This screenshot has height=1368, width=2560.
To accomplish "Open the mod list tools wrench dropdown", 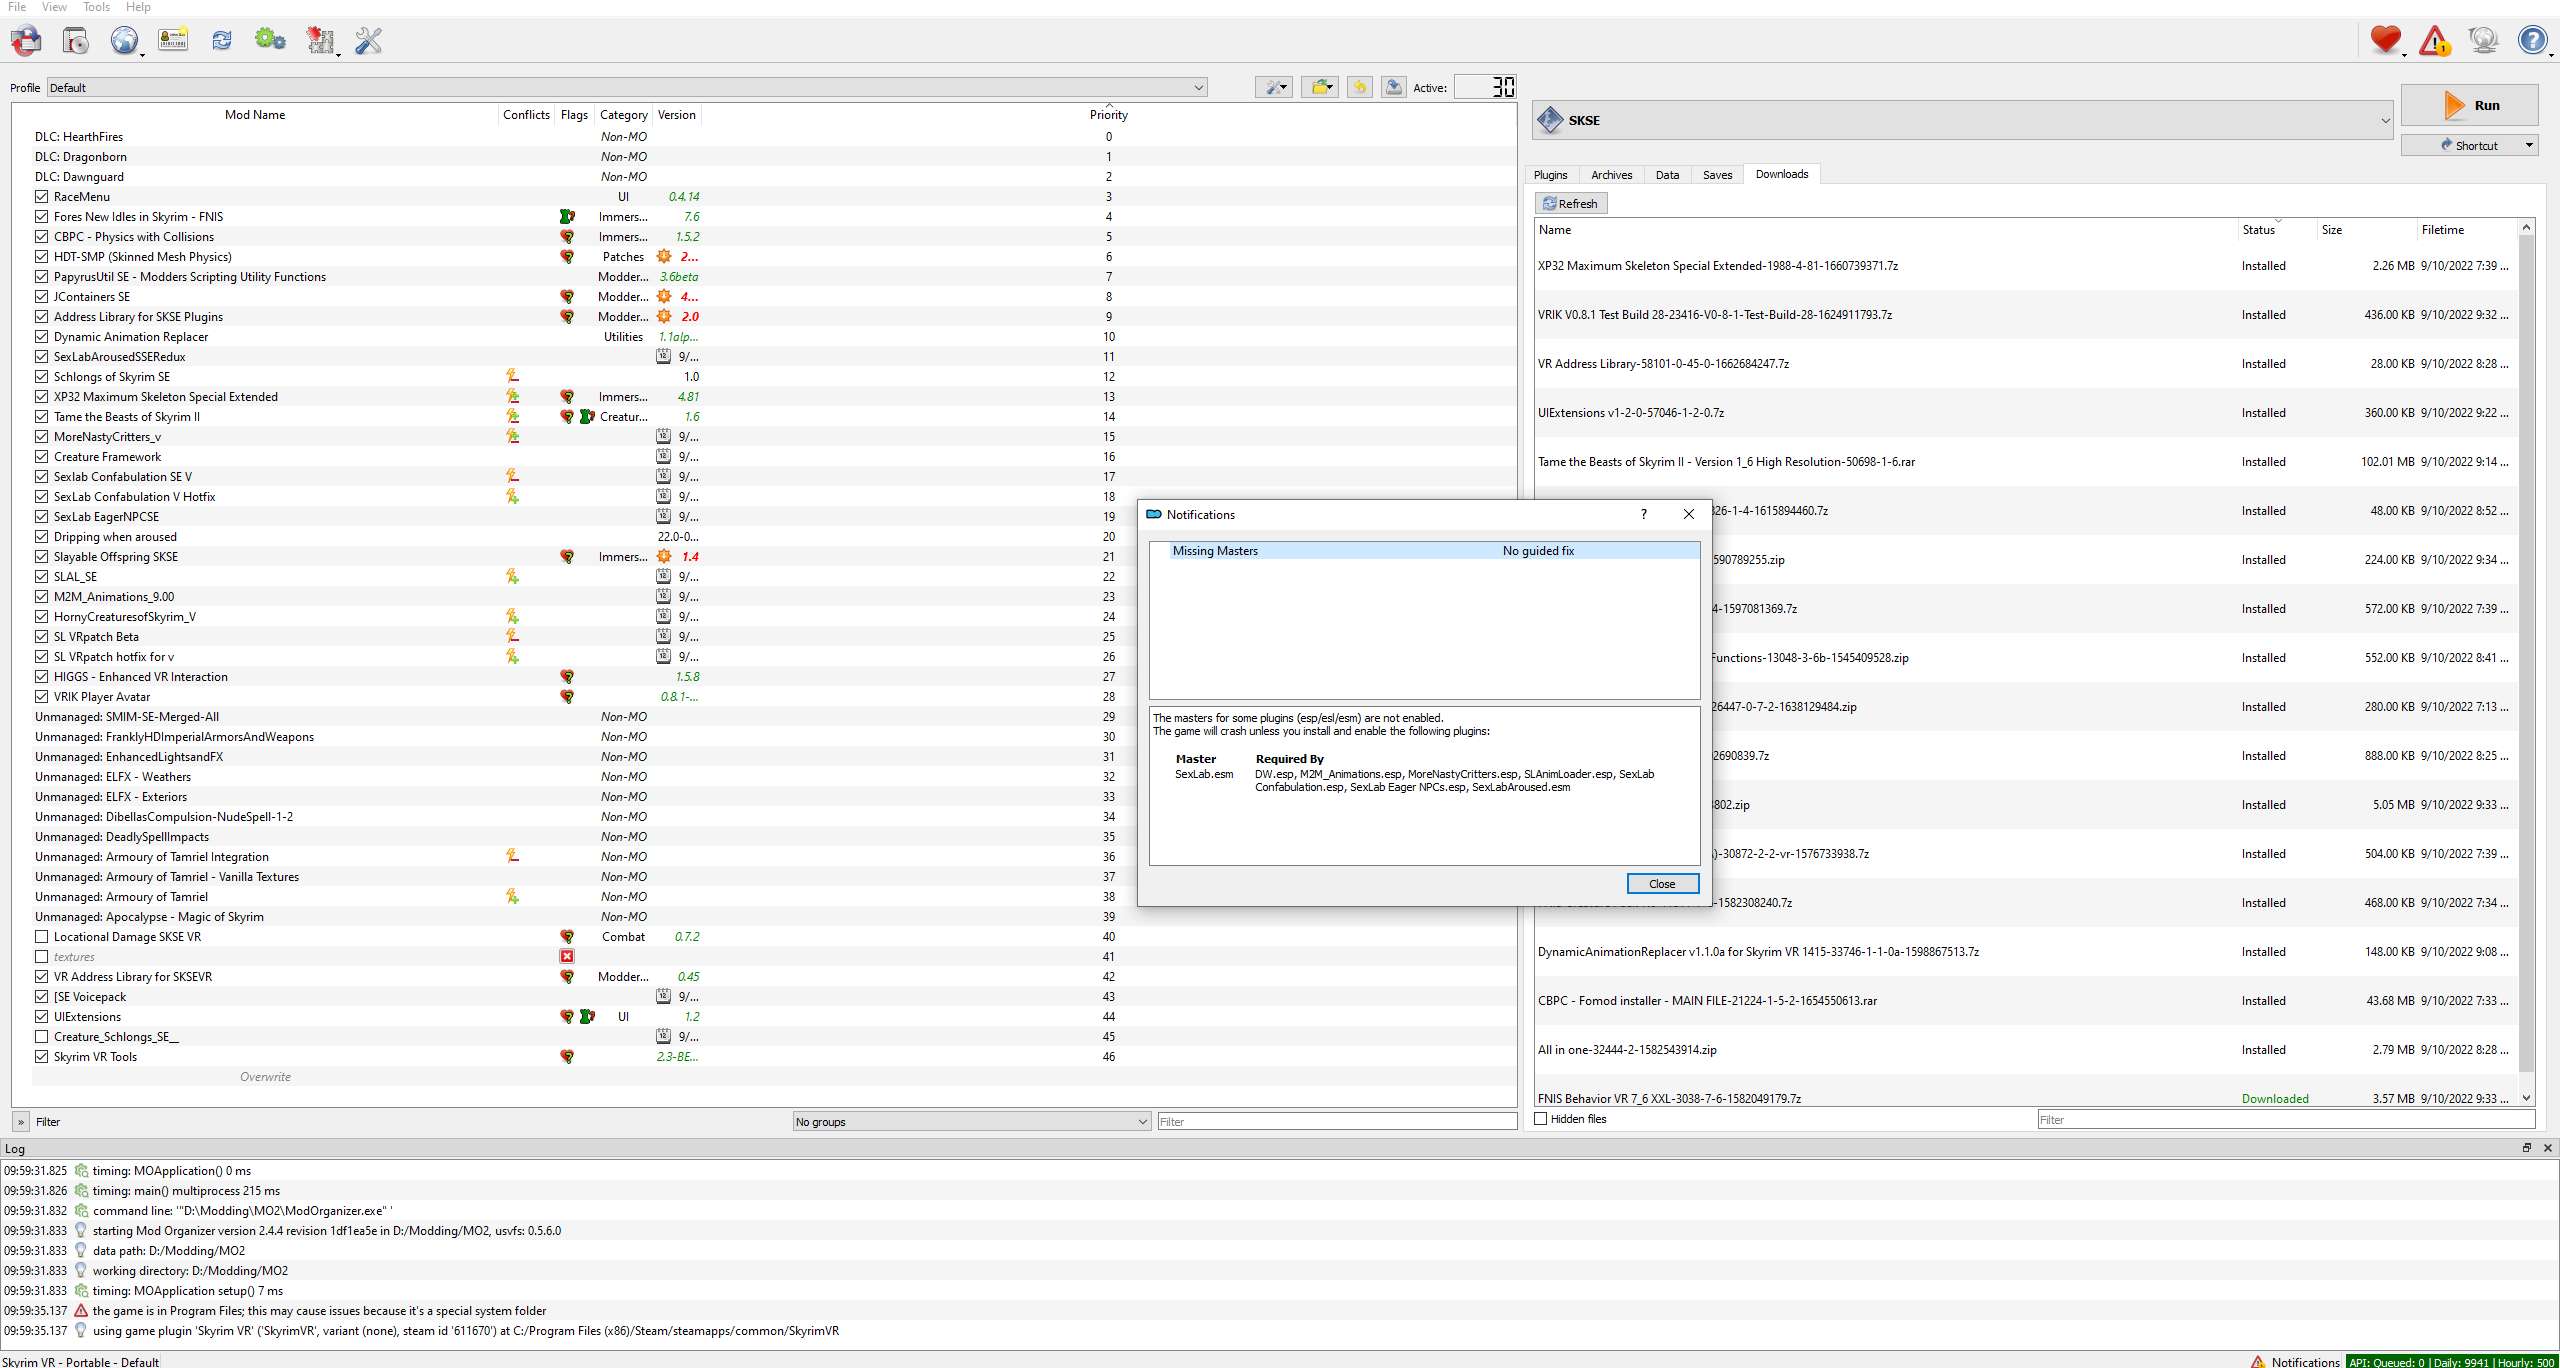I will pyautogui.click(x=1274, y=87).
